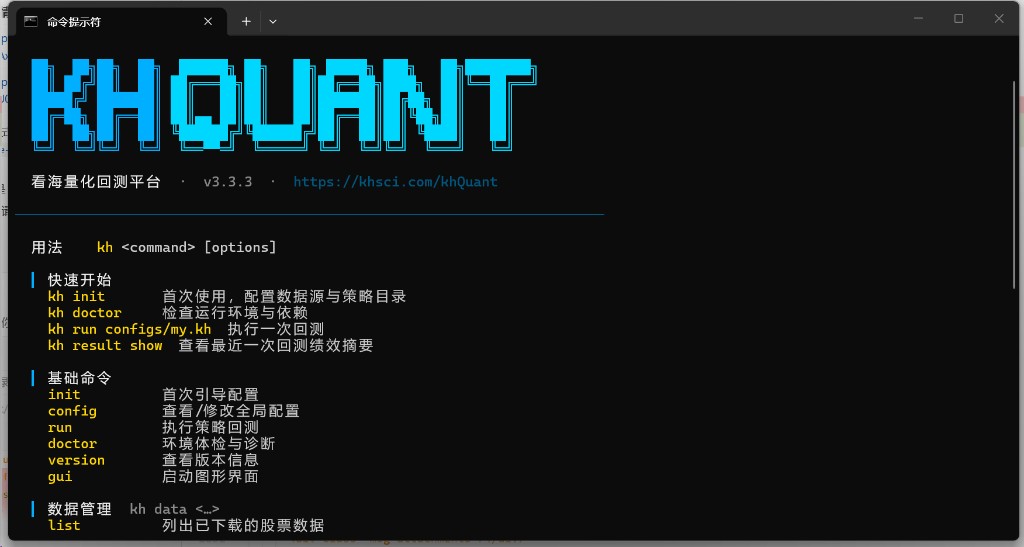Click the version text v3.3.3
The height and width of the screenshot is (547, 1024).
pos(228,182)
